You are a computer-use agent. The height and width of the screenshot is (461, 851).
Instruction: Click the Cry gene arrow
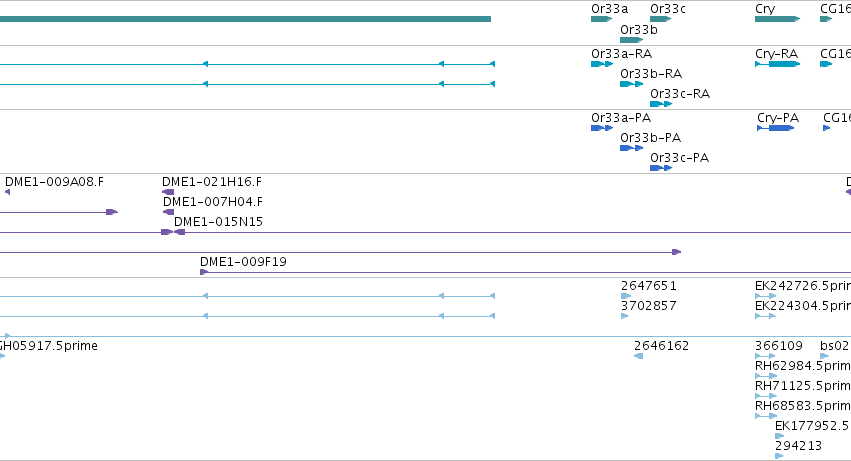[777, 19]
